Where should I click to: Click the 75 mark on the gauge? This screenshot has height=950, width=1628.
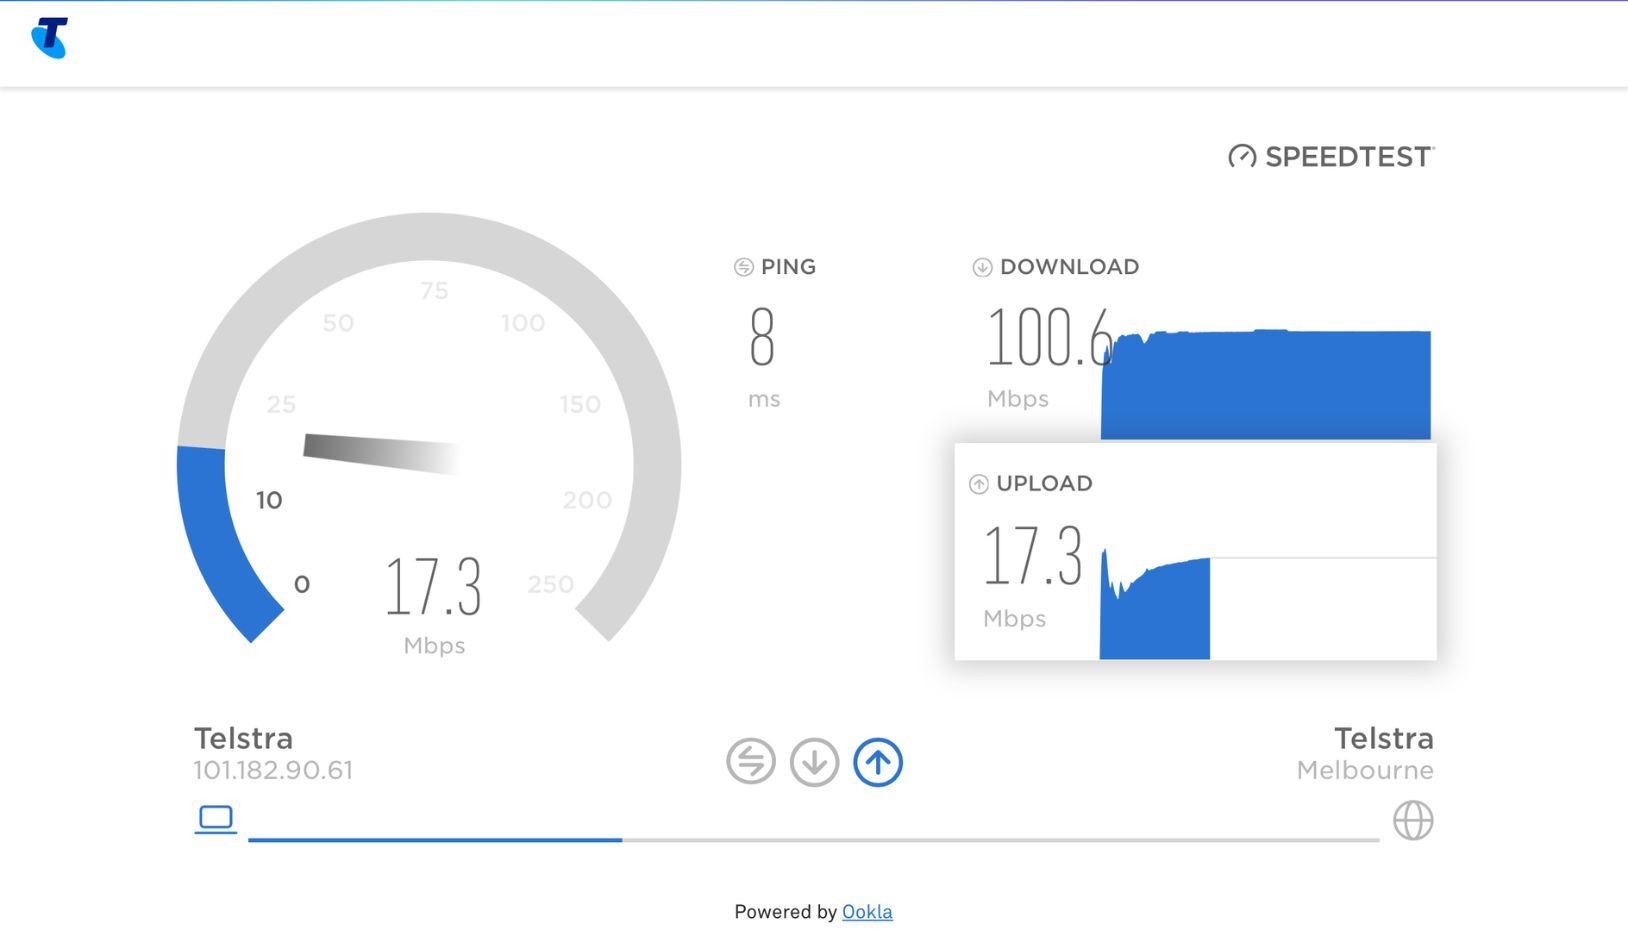(434, 291)
